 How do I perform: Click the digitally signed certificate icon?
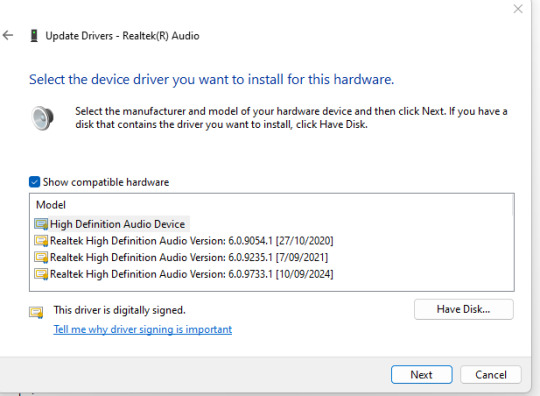36,312
